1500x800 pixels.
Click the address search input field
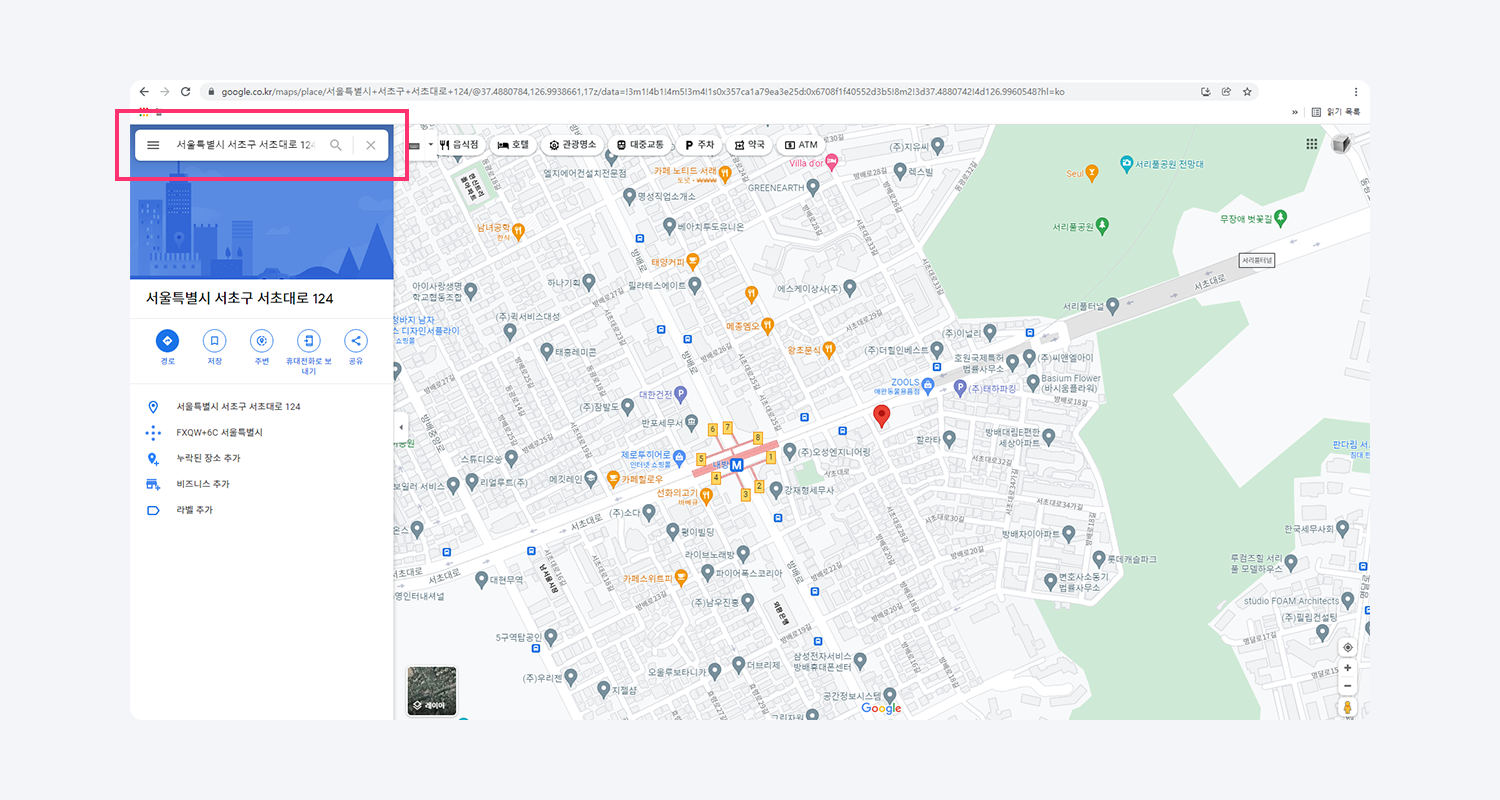(245, 145)
